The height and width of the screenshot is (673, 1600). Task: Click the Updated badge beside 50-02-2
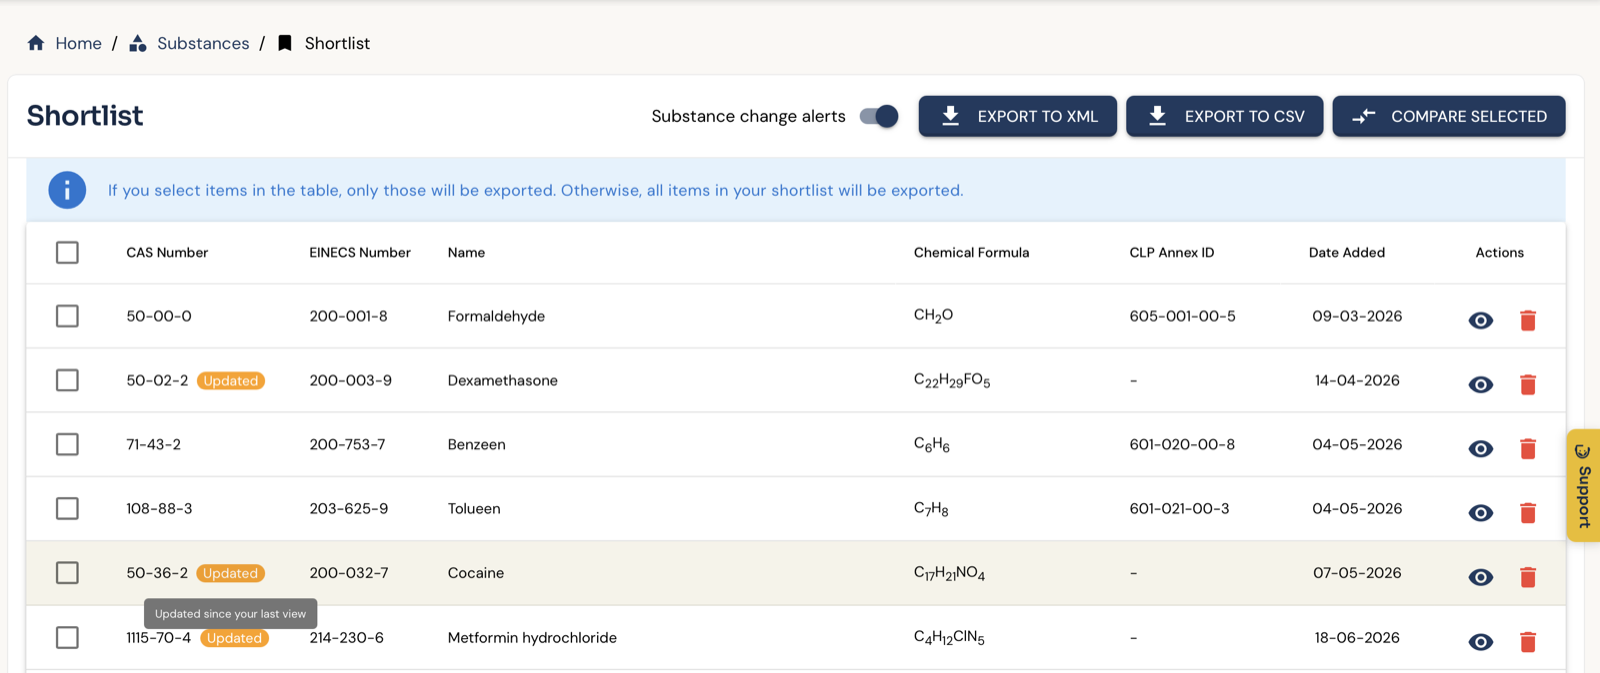(x=231, y=381)
